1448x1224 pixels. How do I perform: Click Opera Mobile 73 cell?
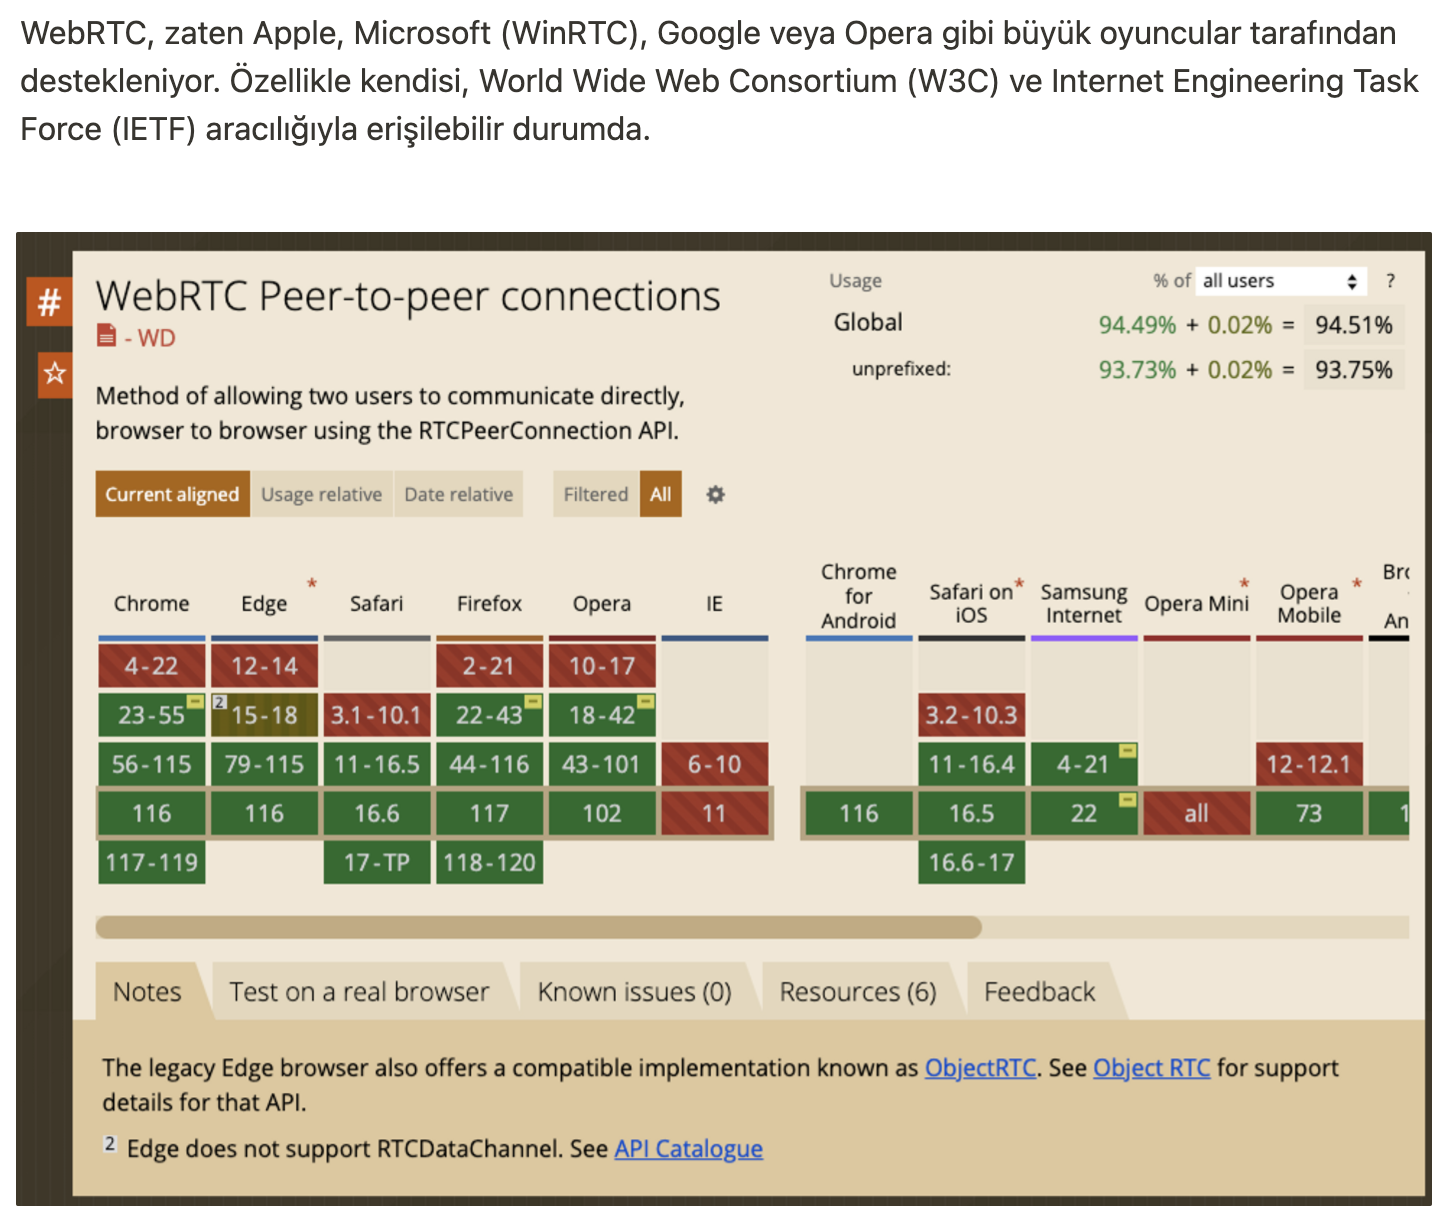coord(1309,813)
